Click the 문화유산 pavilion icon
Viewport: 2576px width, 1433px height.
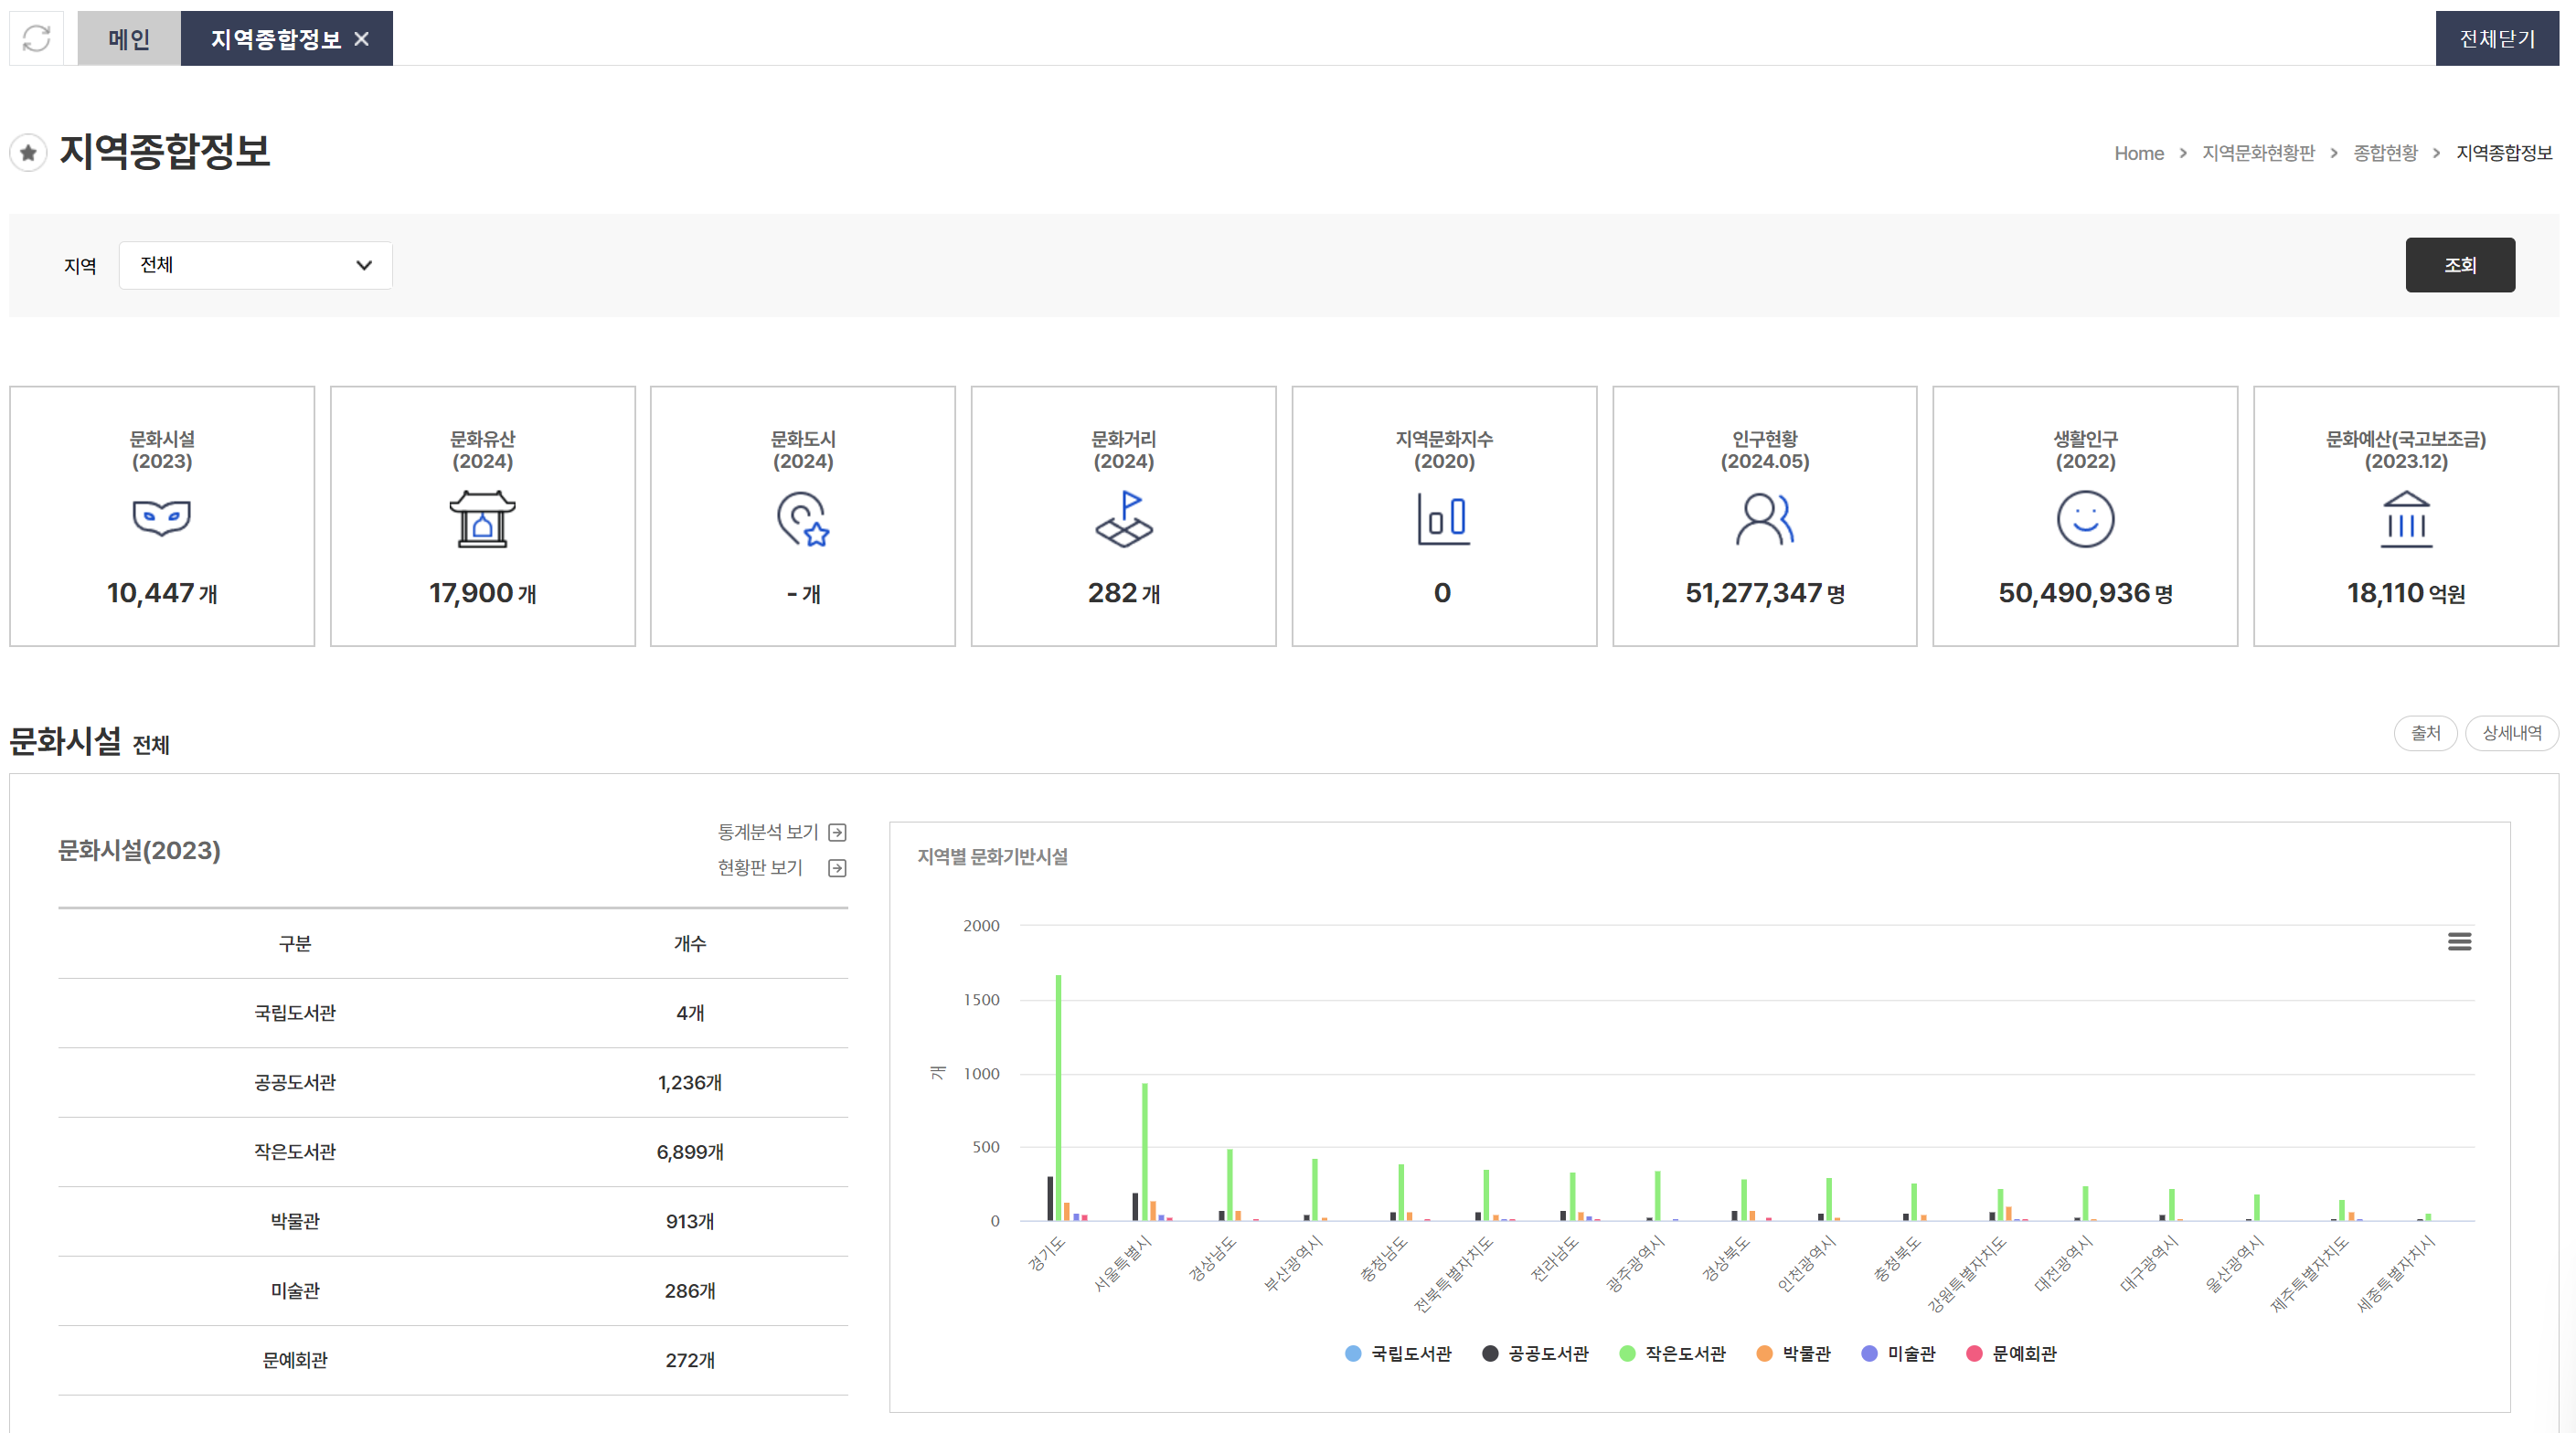pos(482,518)
